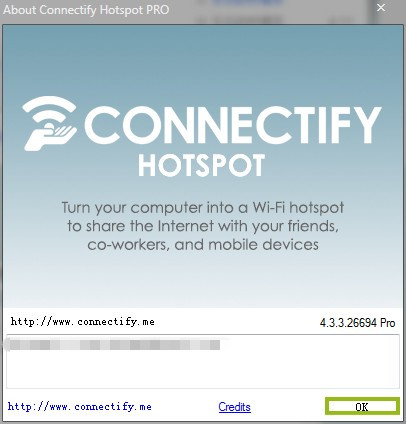Image resolution: width=406 pixels, height=424 pixels.
Task: Click the OK button
Action: [x=362, y=406]
